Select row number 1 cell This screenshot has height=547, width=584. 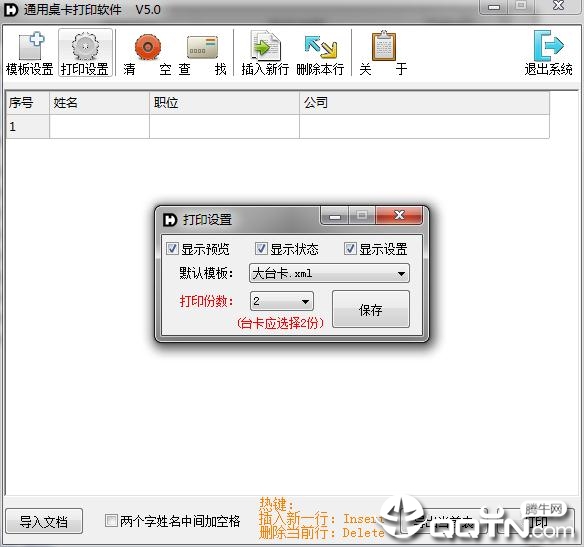(x=28, y=127)
